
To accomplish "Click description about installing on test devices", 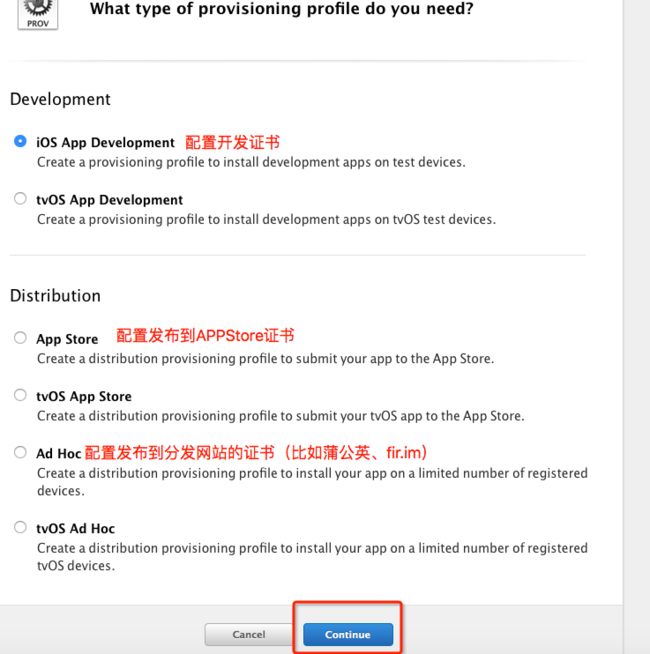I will [251, 162].
